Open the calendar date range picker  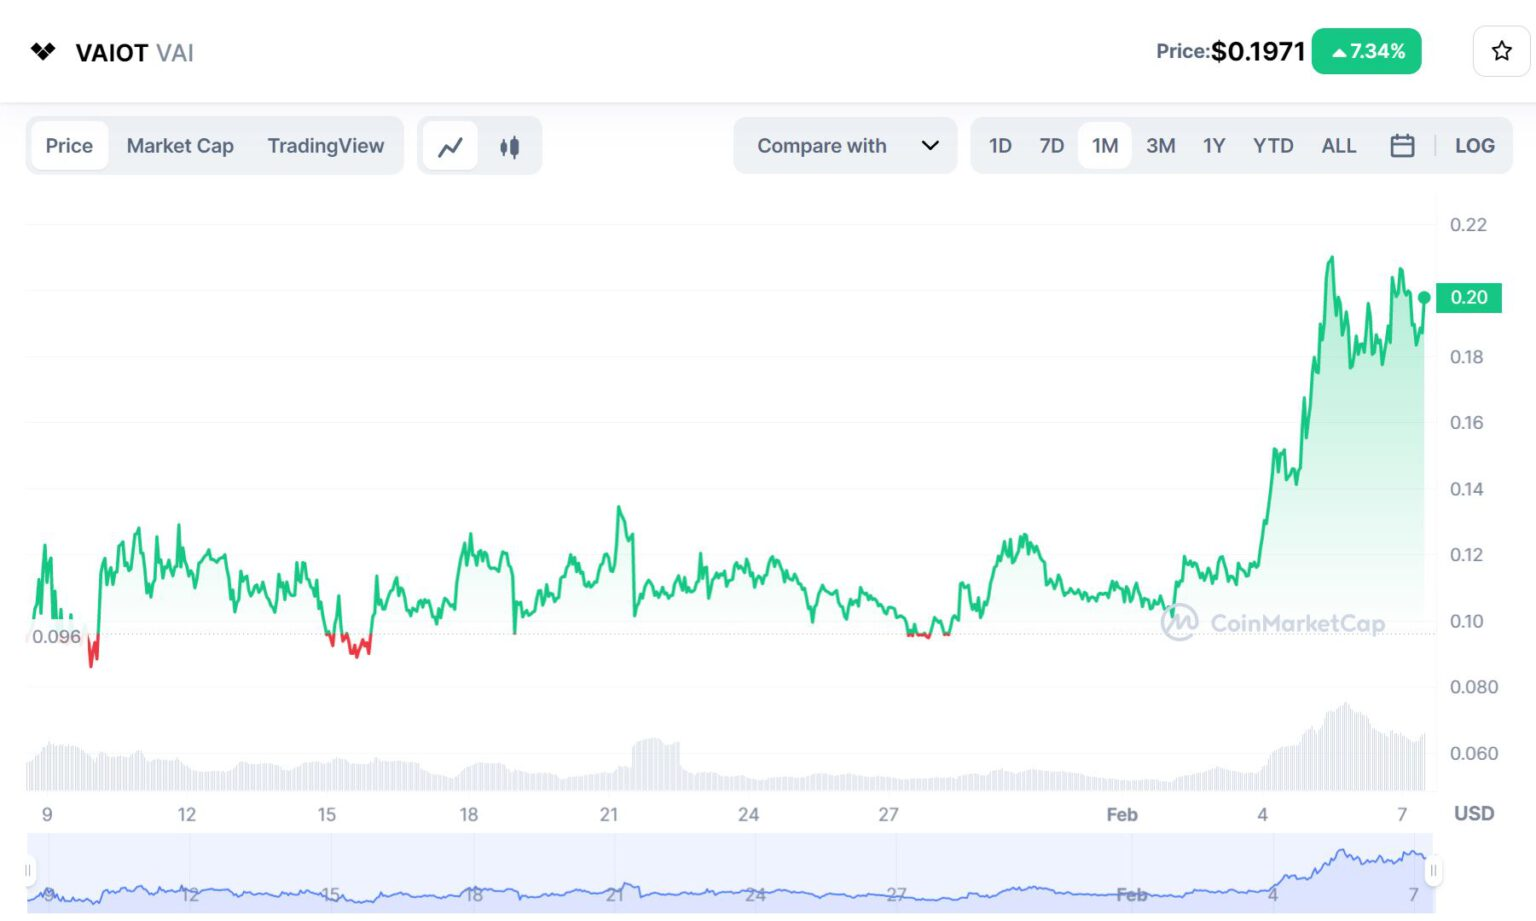pos(1402,146)
